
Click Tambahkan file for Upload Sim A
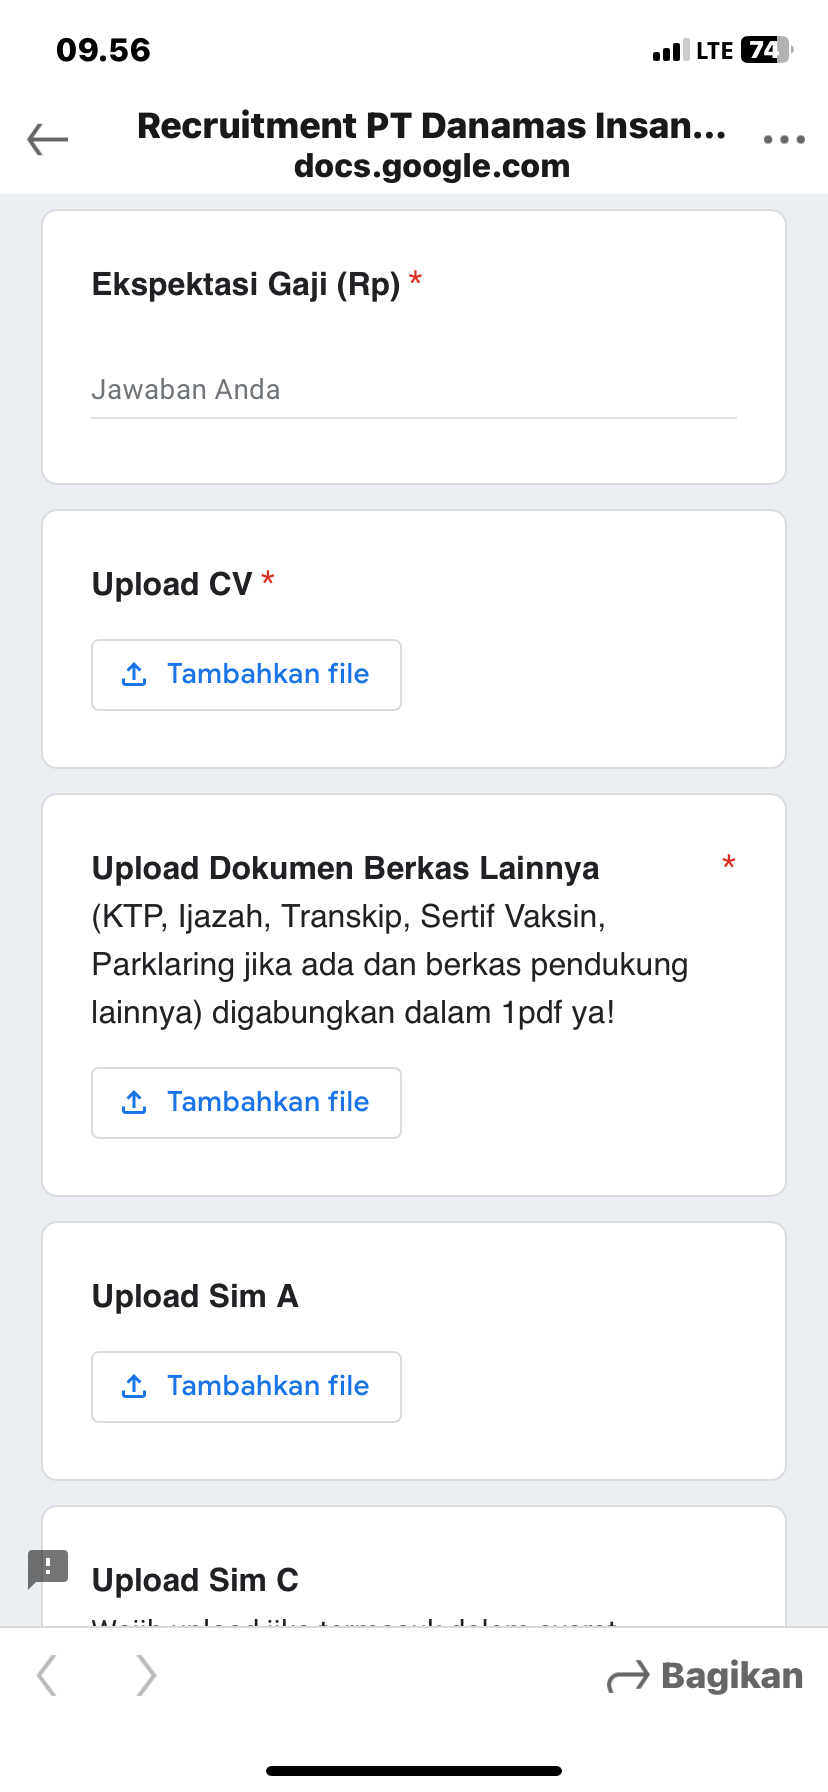(268, 1387)
